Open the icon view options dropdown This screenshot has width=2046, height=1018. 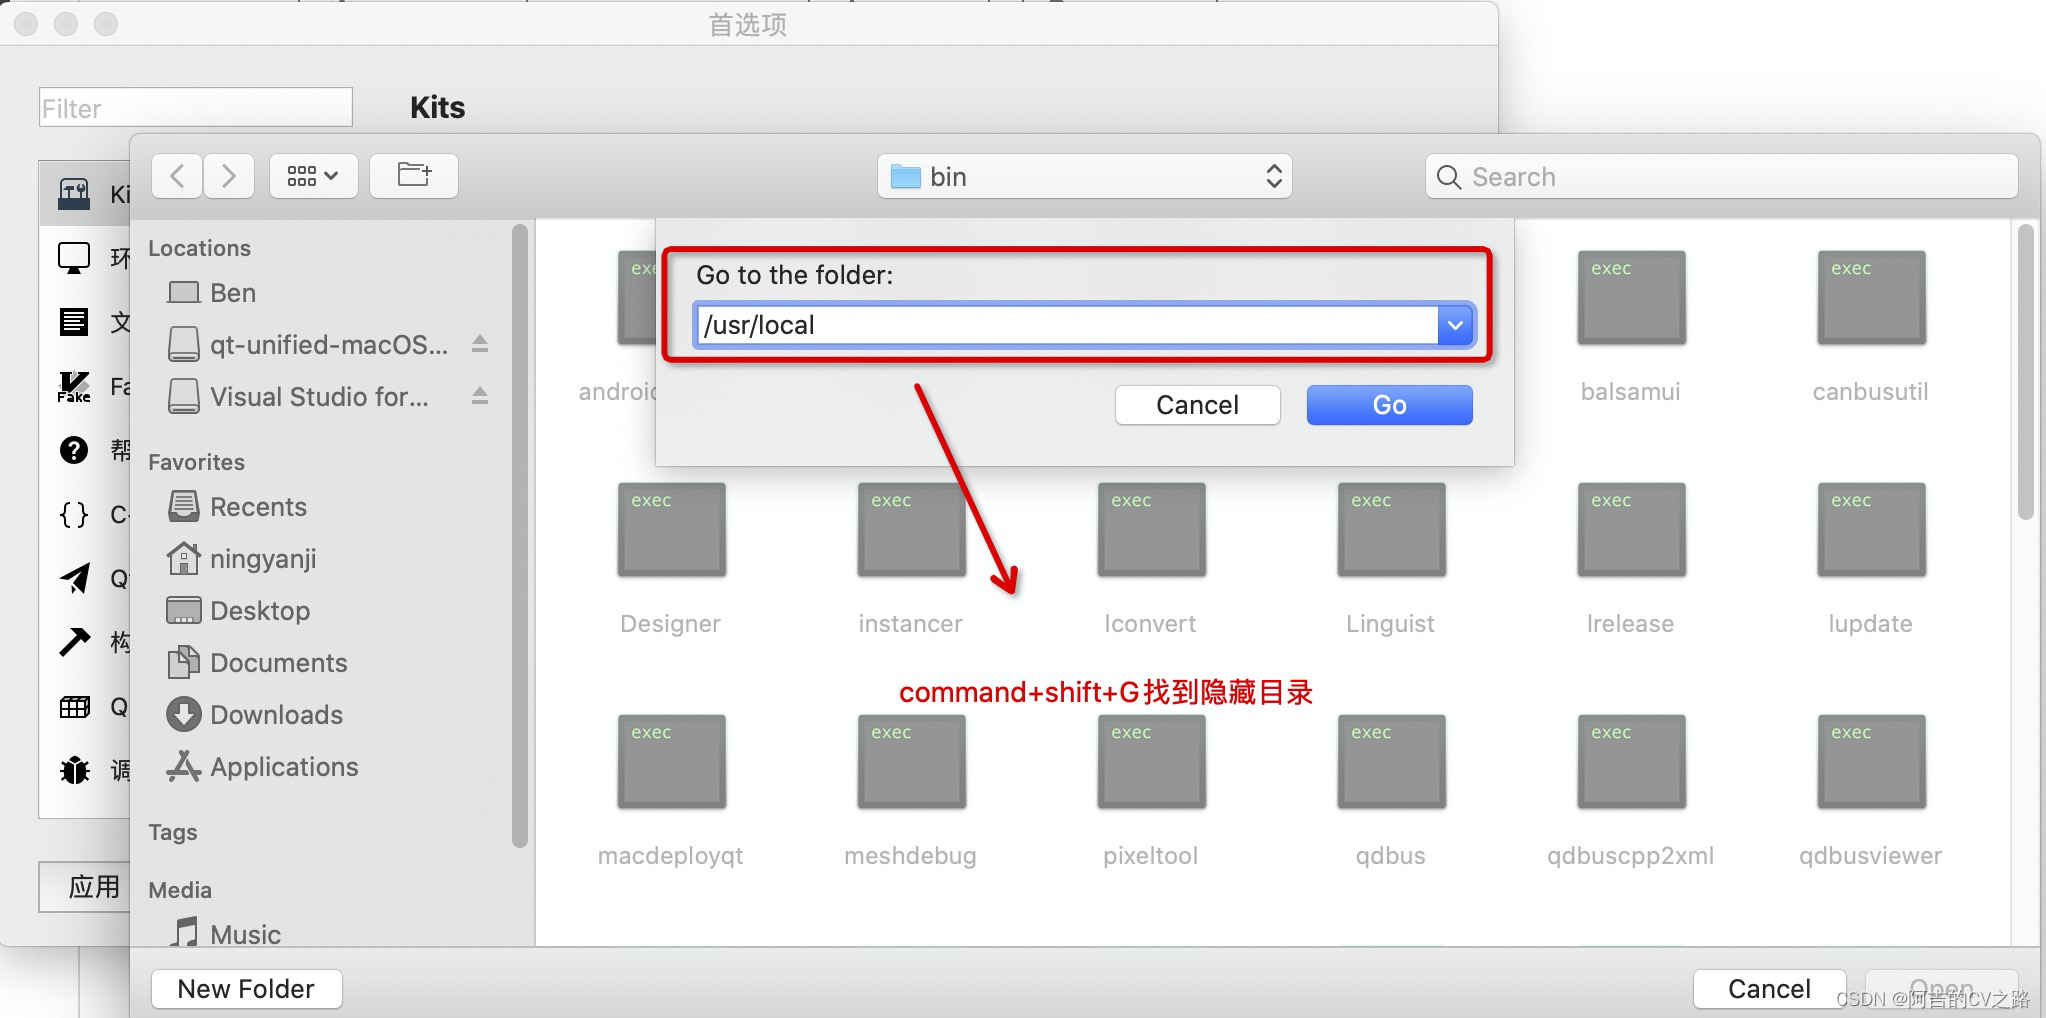[x=313, y=176]
